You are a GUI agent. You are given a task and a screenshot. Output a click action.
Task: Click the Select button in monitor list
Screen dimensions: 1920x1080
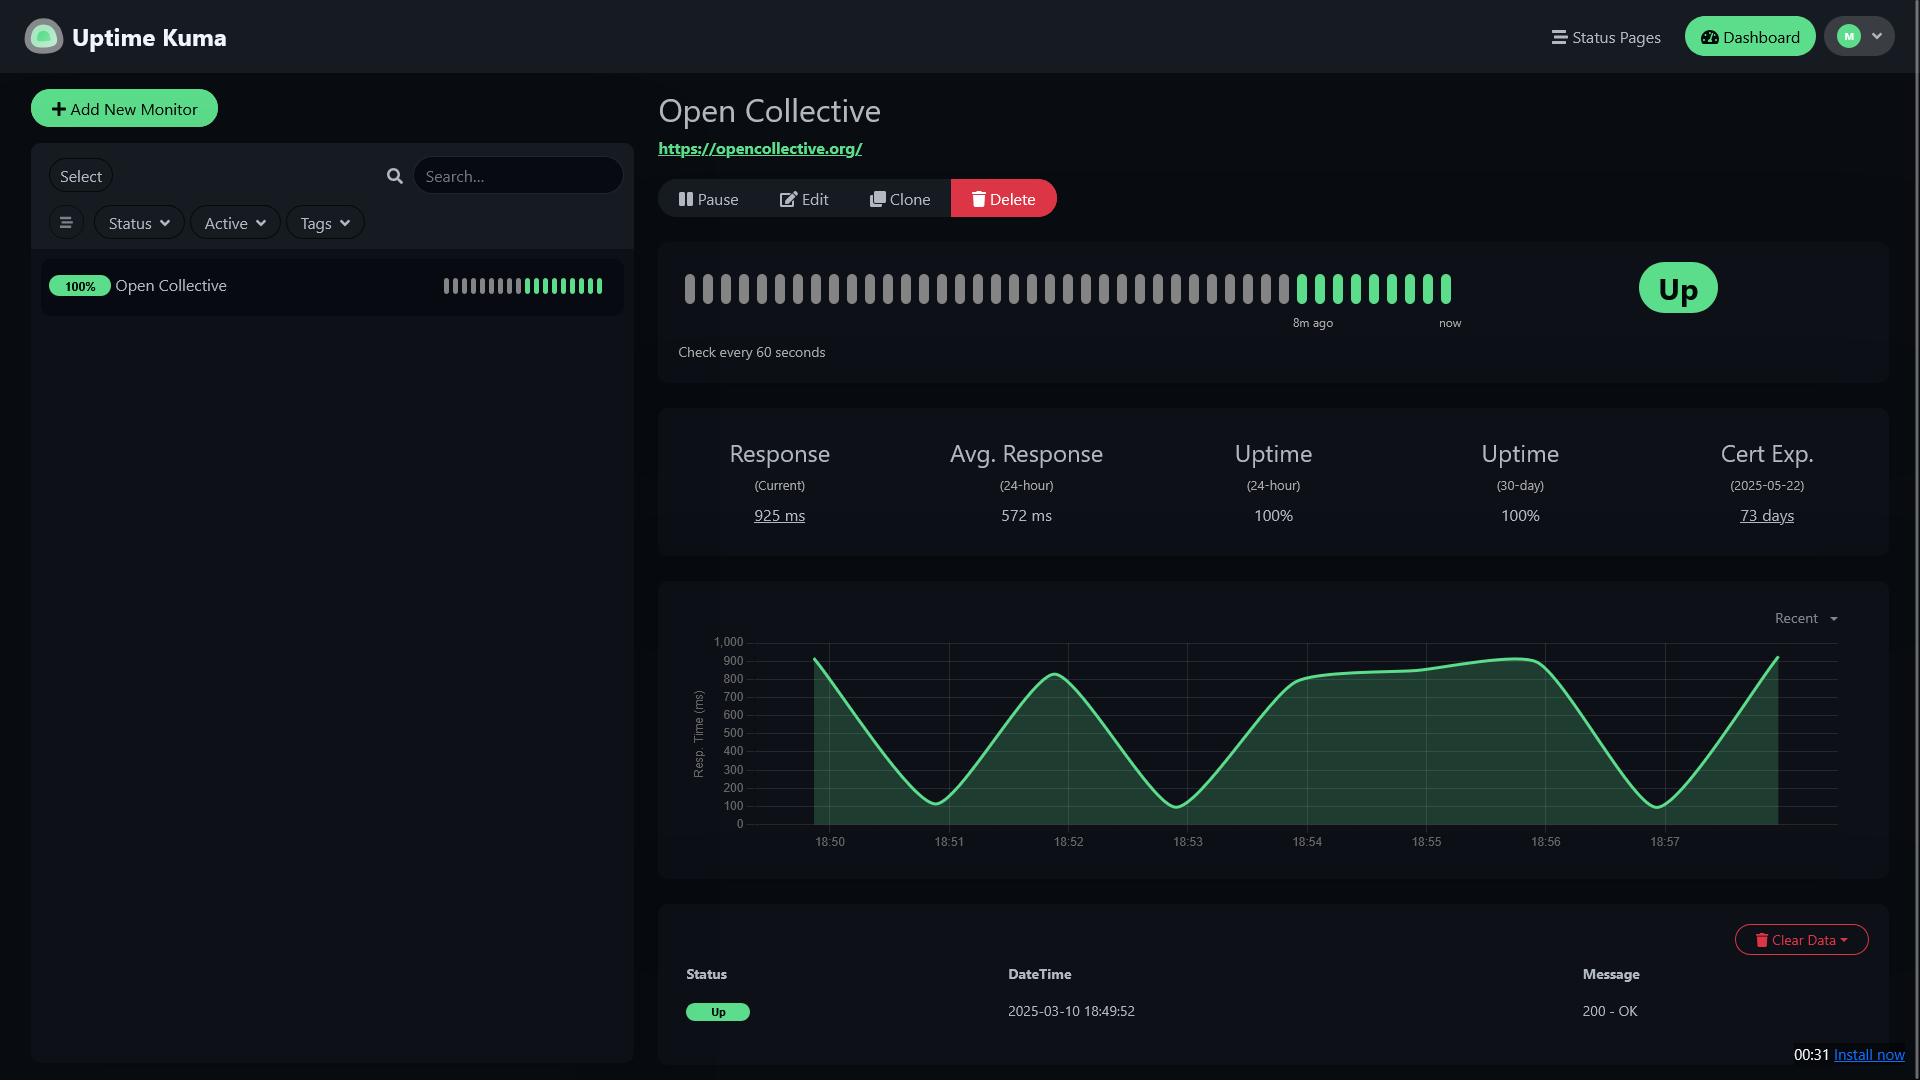point(81,176)
